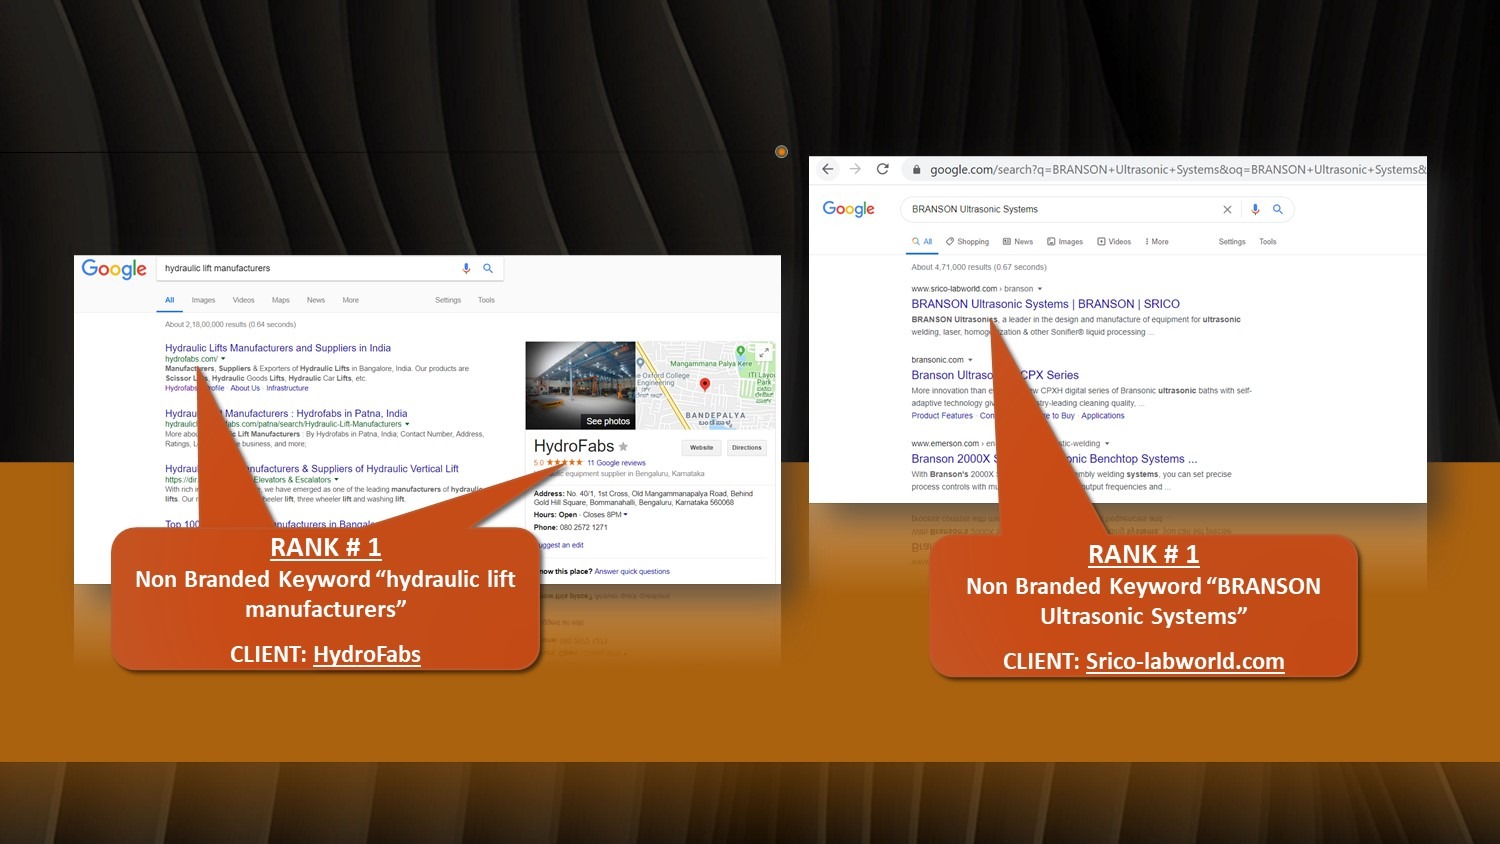Click the Google logo in the BRANSON search window
Screen dimensions: 1500x844
pyautogui.click(x=848, y=209)
